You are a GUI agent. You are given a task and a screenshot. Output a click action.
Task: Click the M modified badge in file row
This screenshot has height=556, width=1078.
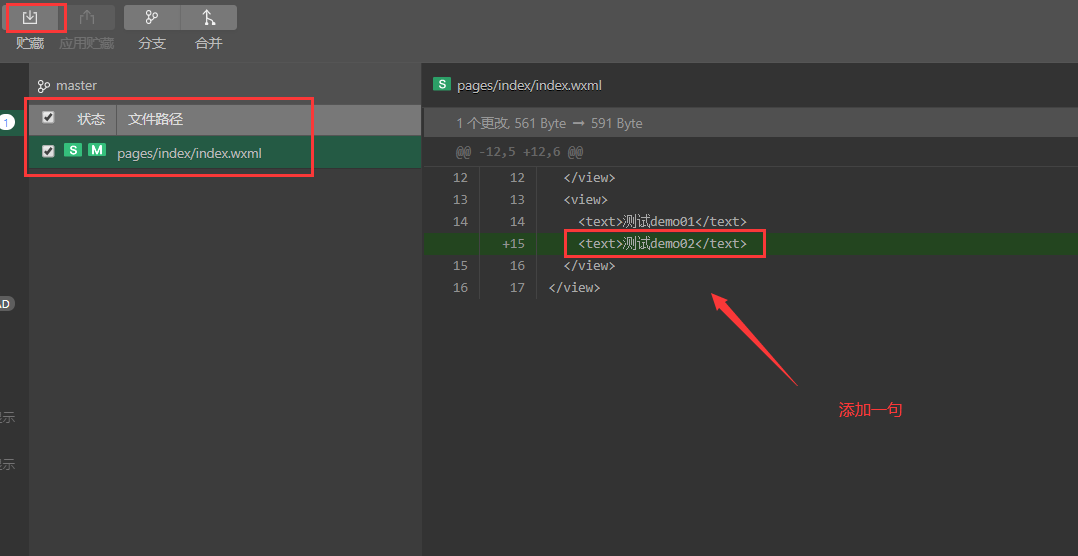point(97,150)
